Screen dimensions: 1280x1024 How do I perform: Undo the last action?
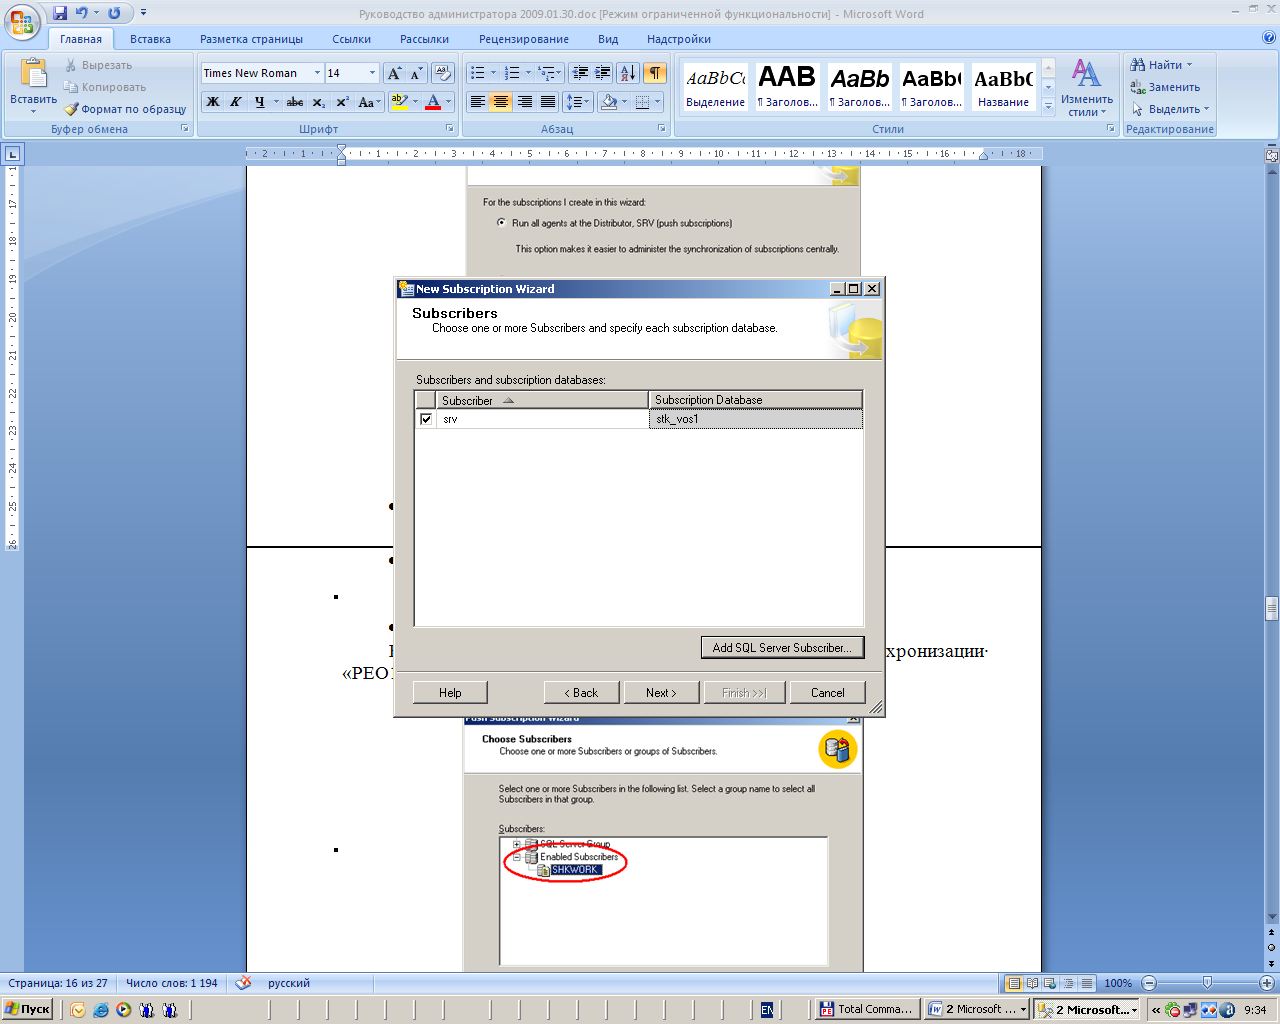click(82, 13)
